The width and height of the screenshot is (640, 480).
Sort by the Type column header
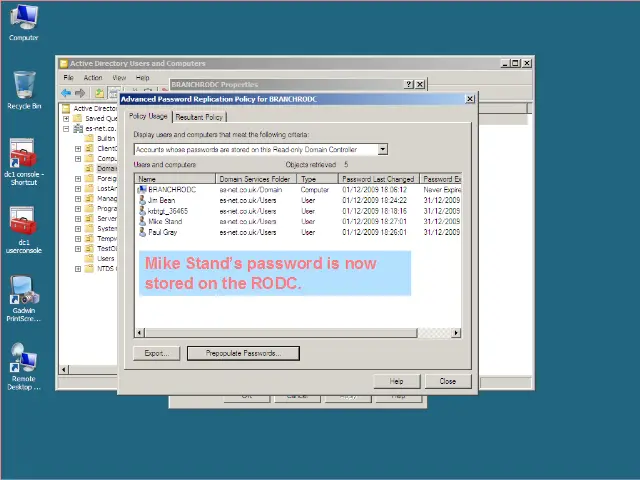[x=318, y=179]
